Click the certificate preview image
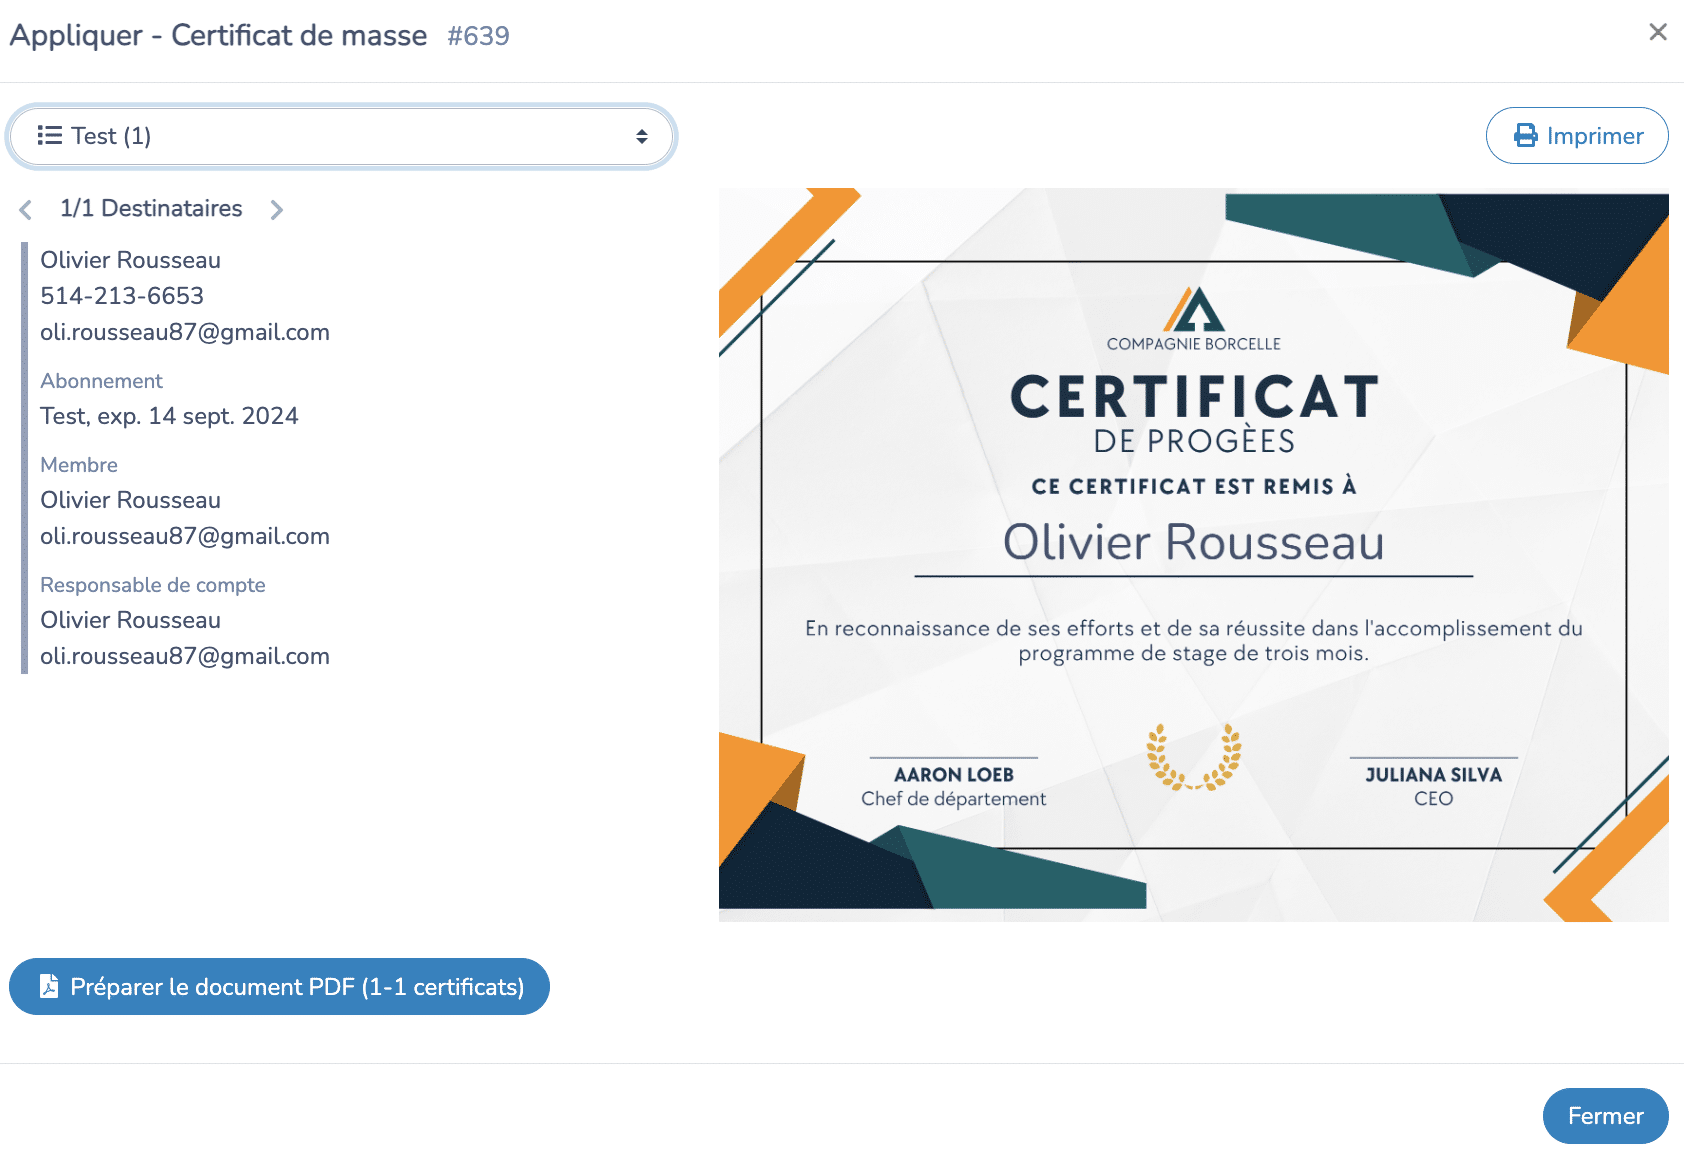This screenshot has height=1156, width=1684. click(1194, 555)
